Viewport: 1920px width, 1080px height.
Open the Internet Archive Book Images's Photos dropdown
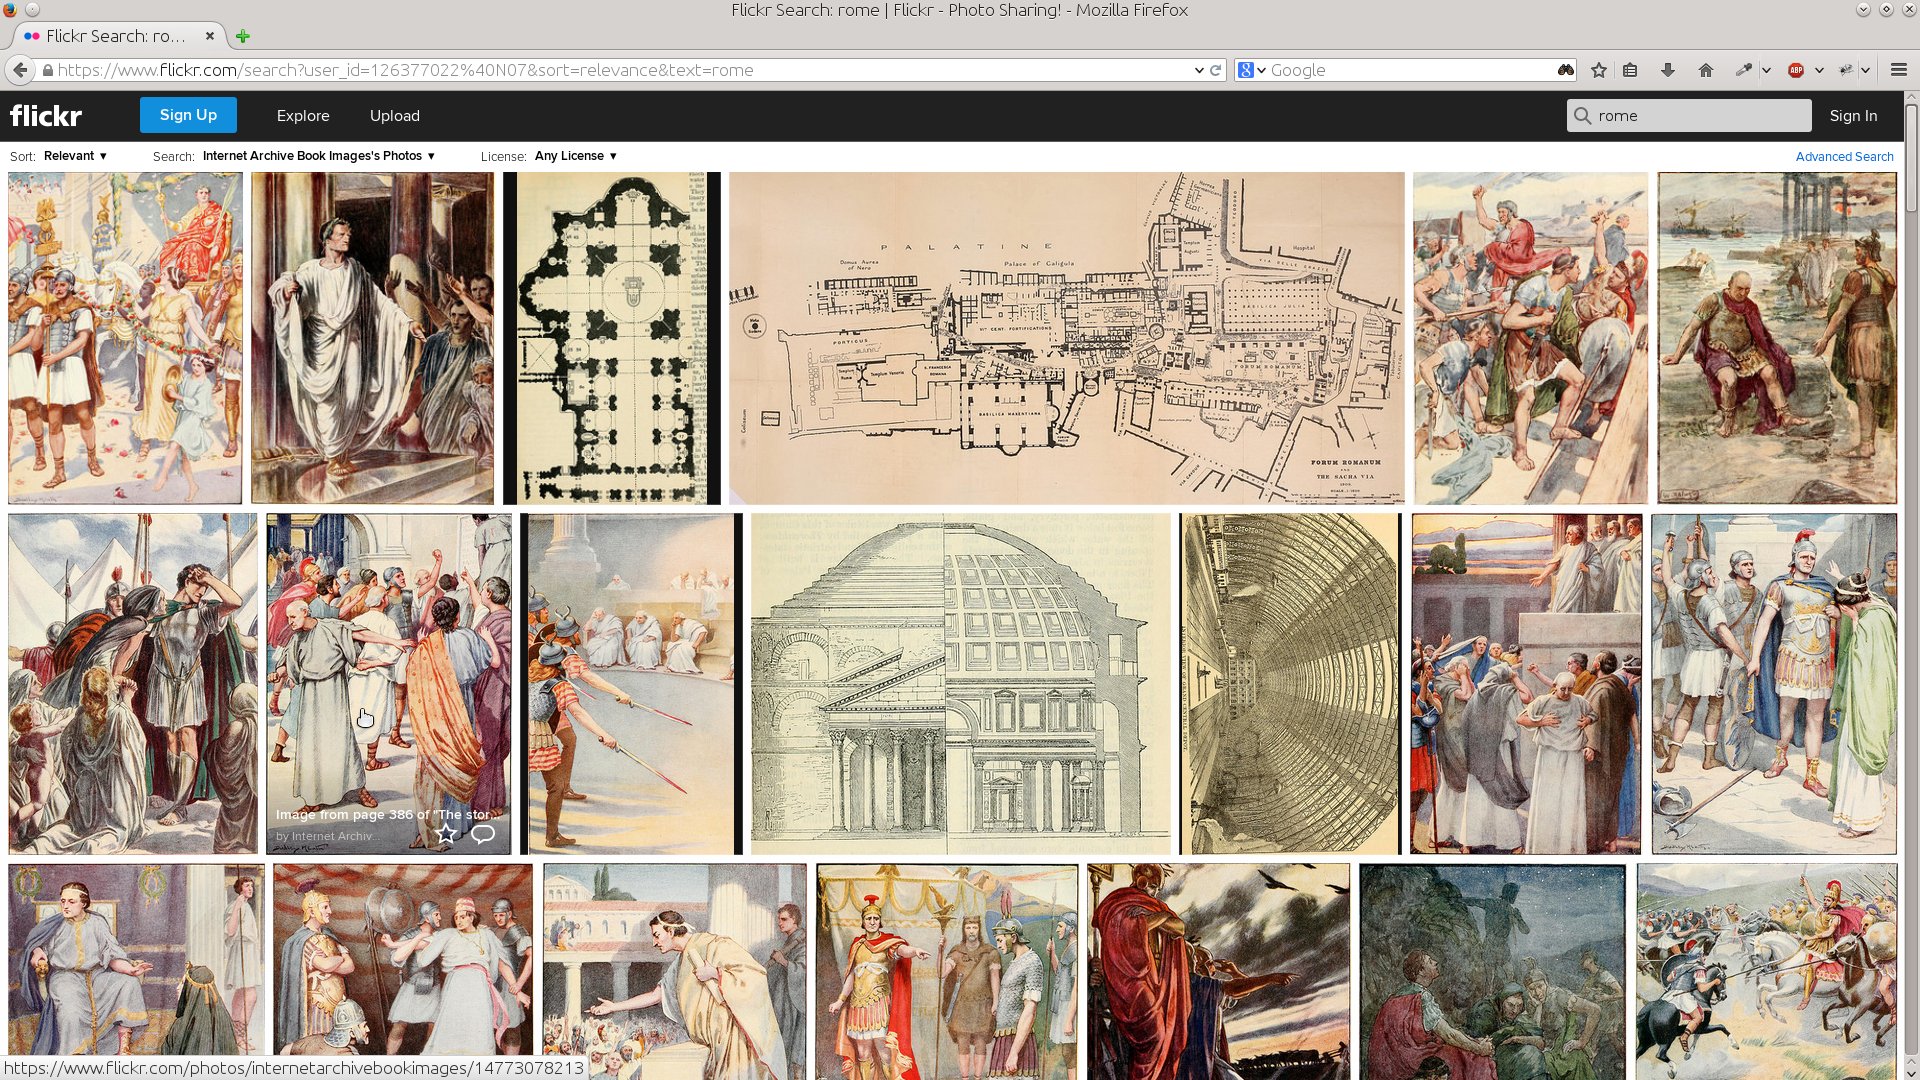coord(319,156)
